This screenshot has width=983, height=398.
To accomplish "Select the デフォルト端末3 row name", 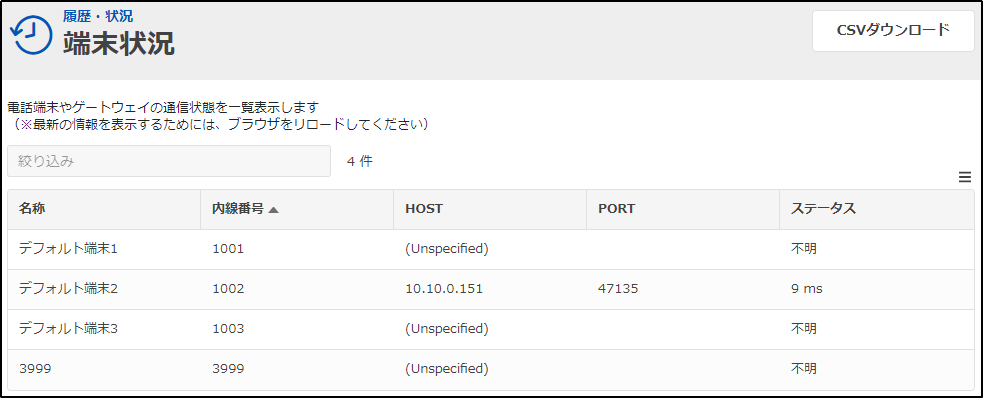I will coord(69,328).
